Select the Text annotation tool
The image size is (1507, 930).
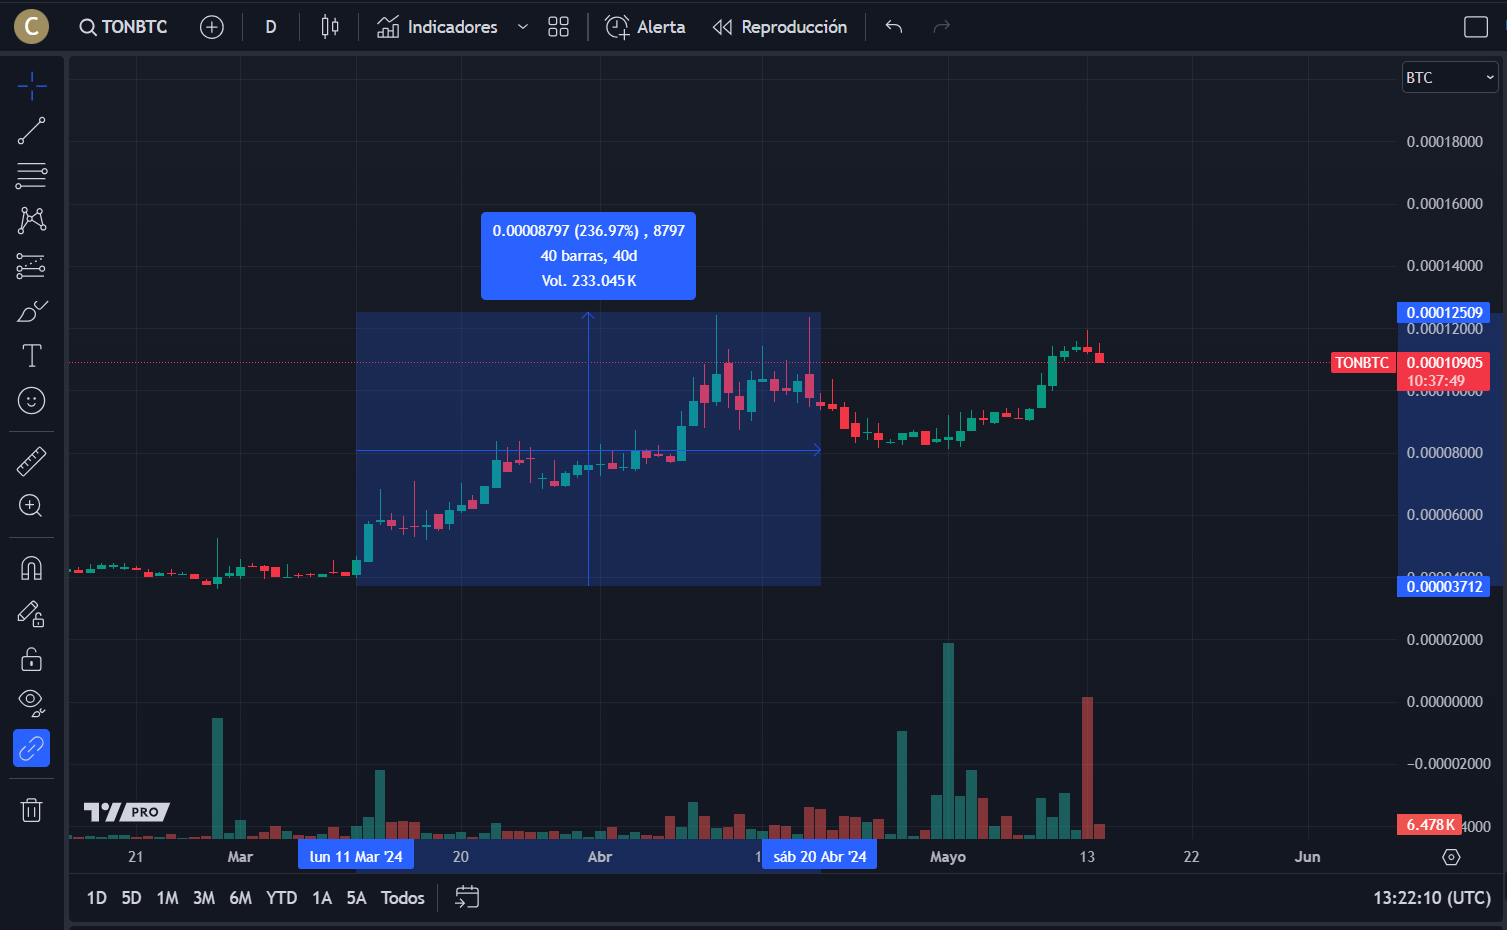coord(32,356)
